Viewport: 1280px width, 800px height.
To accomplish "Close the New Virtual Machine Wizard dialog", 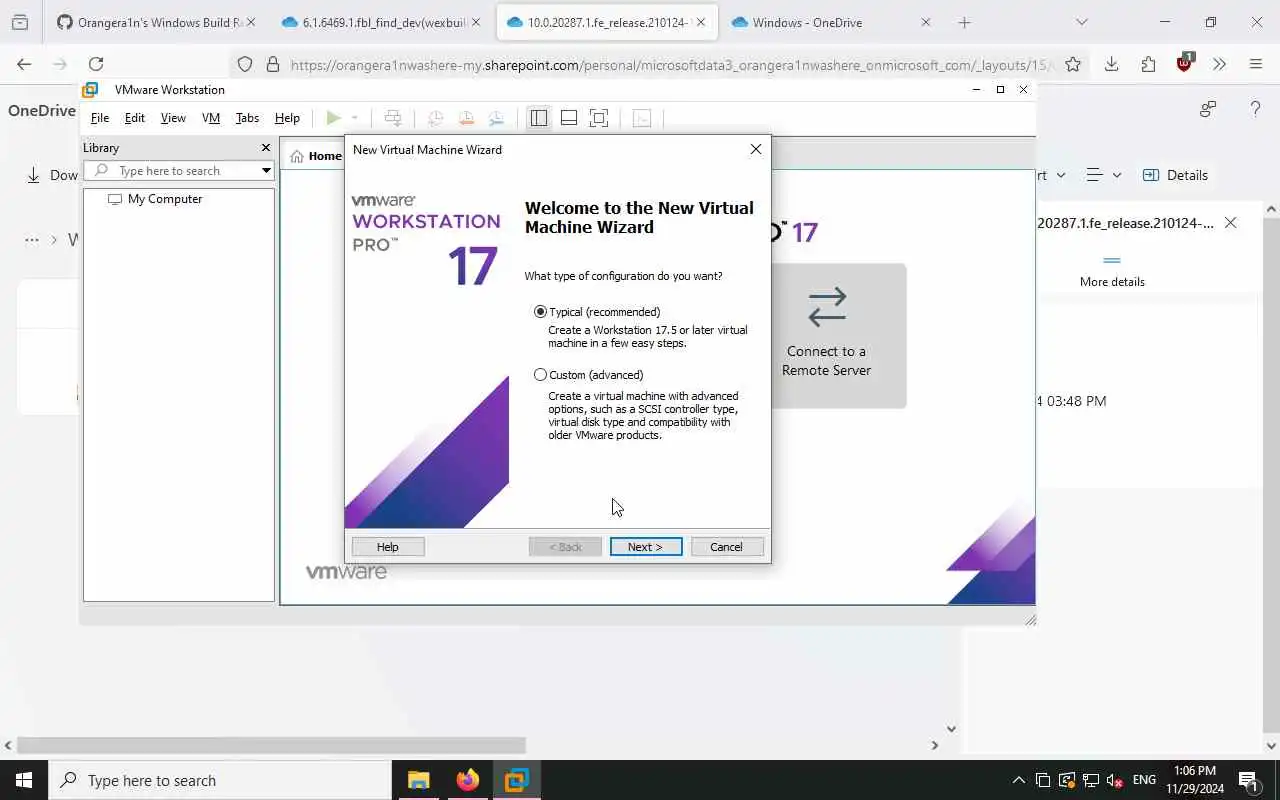I will tap(756, 149).
